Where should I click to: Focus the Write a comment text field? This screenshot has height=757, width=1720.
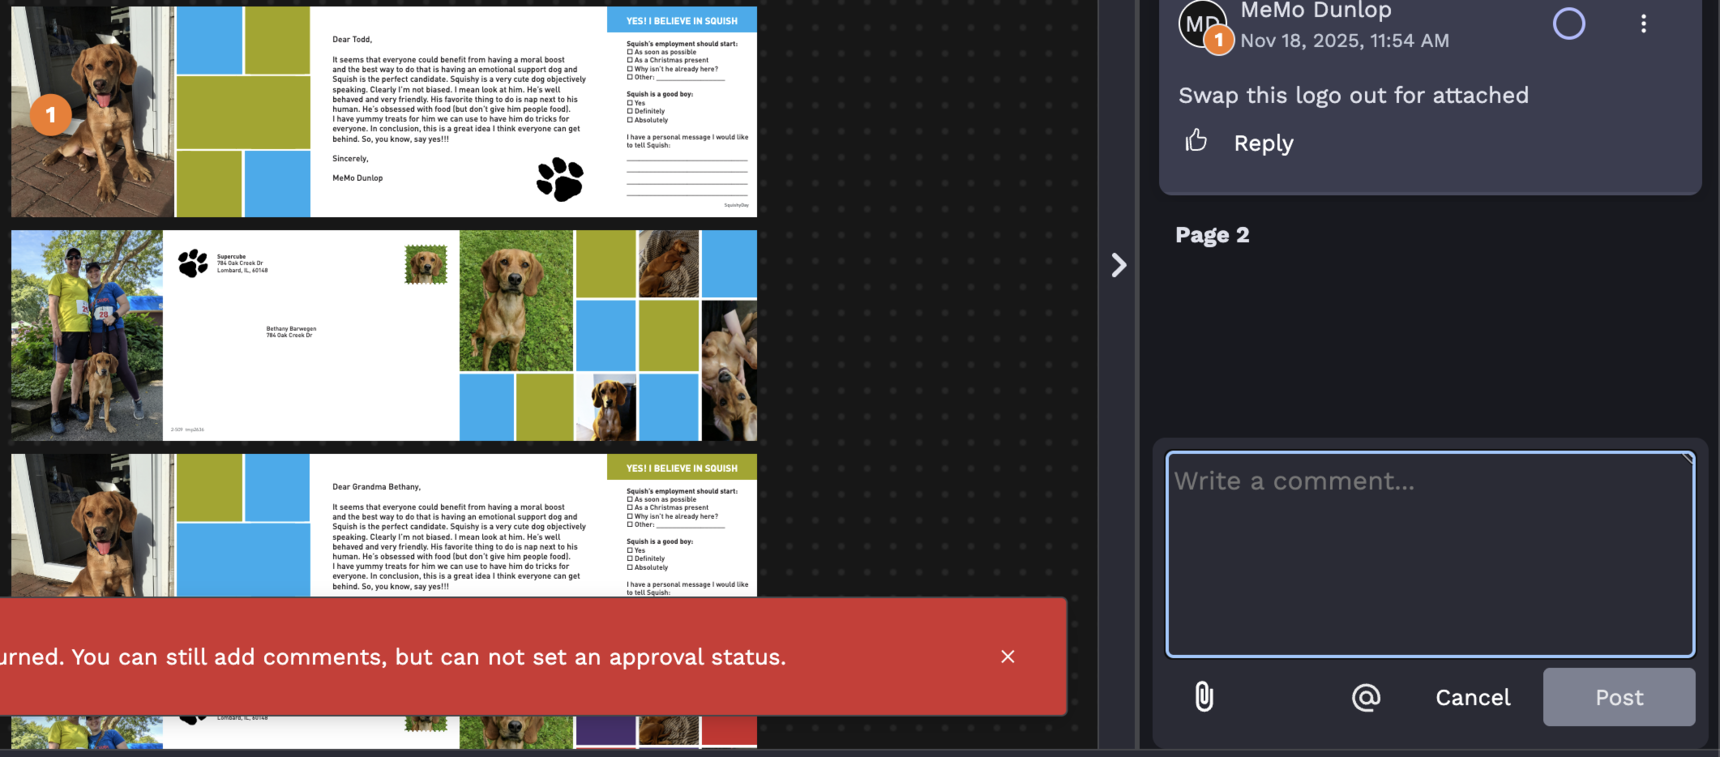click(x=1429, y=554)
